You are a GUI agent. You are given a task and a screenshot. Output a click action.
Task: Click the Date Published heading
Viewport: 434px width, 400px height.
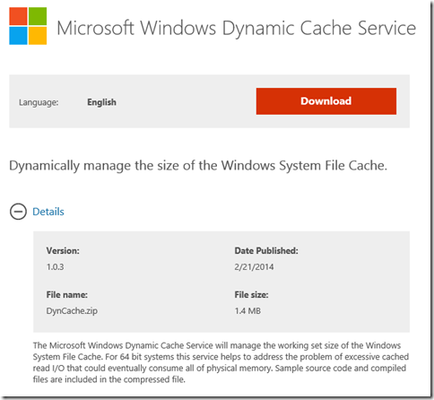click(266, 251)
